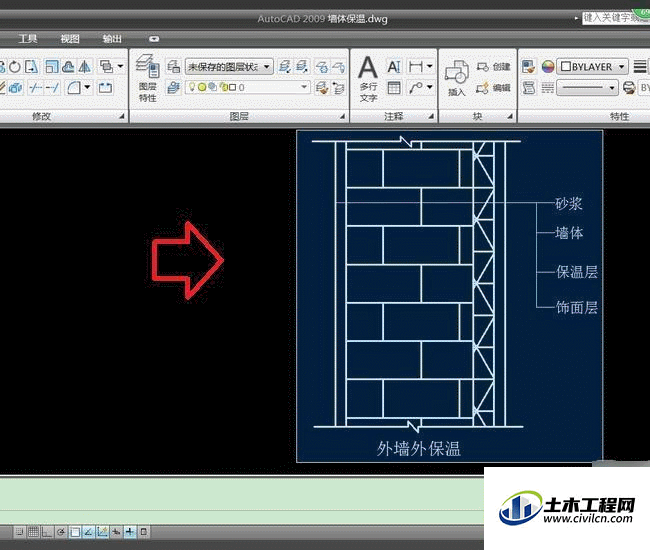Image resolution: width=650 pixels, height=550 pixels.
Task: Click the Layer Off icon
Action: point(339,66)
